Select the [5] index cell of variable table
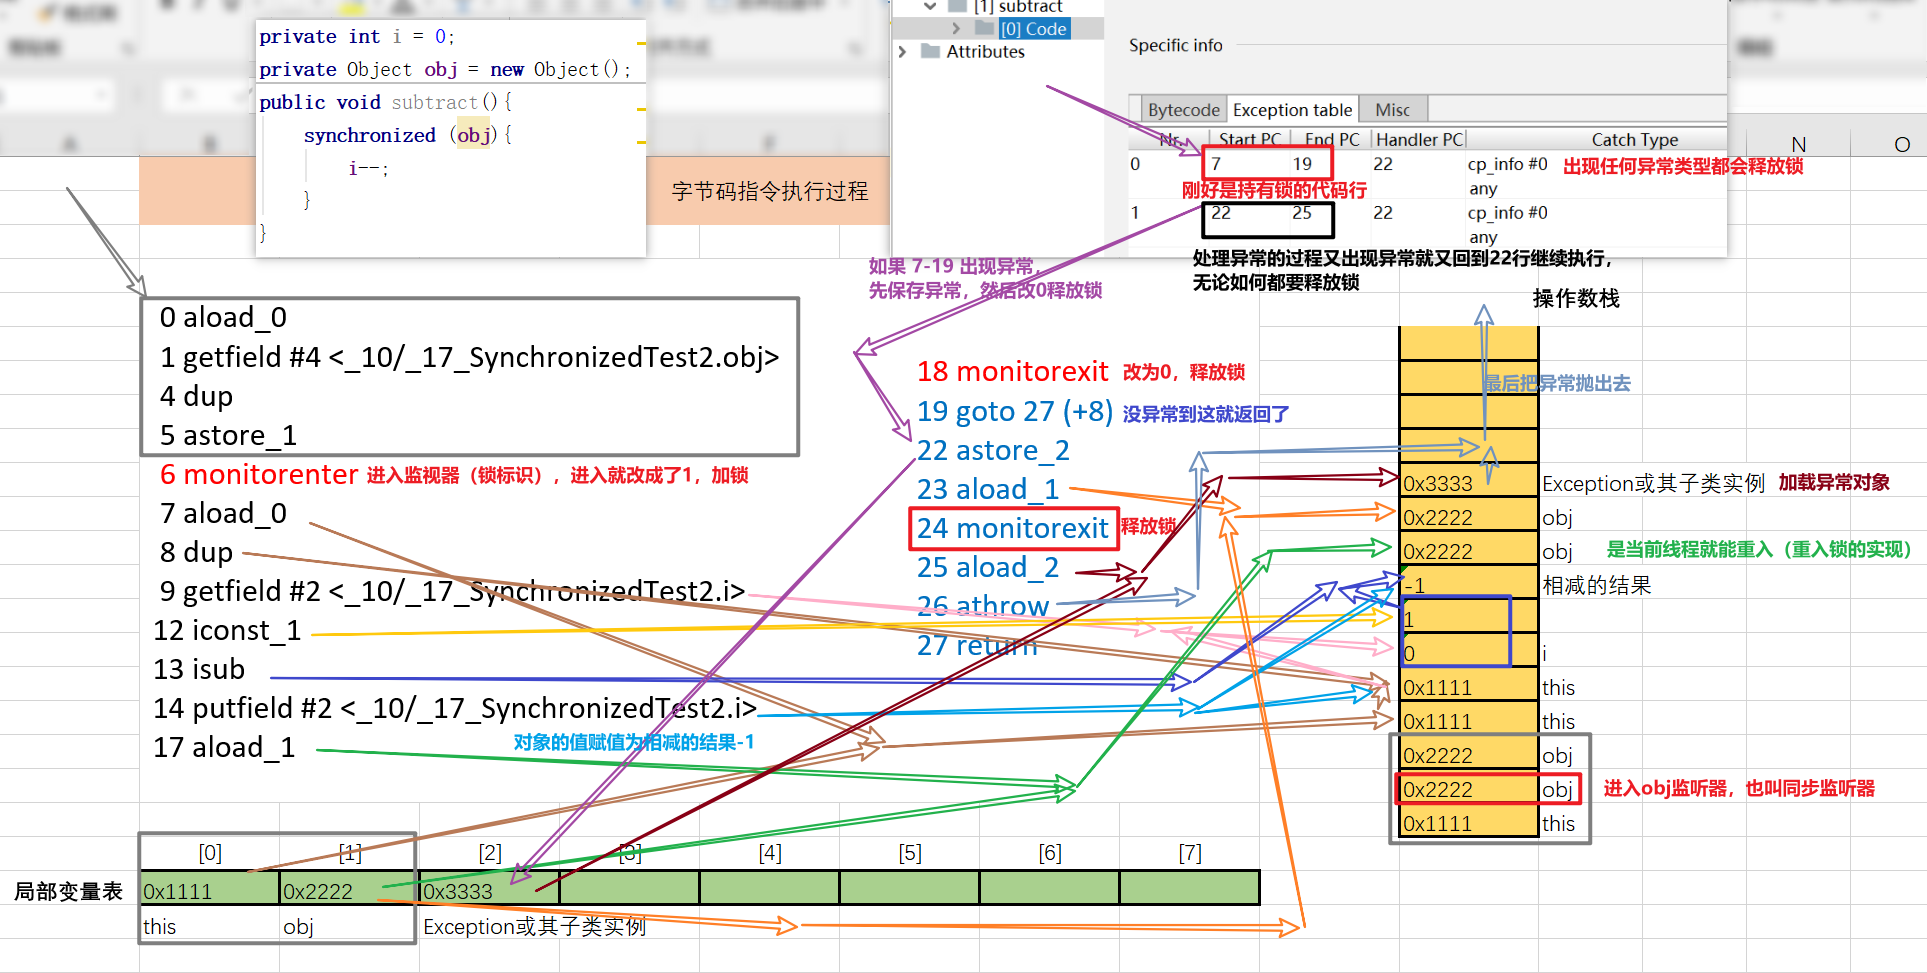This screenshot has height=973, width=1927. tap(910, 853)
